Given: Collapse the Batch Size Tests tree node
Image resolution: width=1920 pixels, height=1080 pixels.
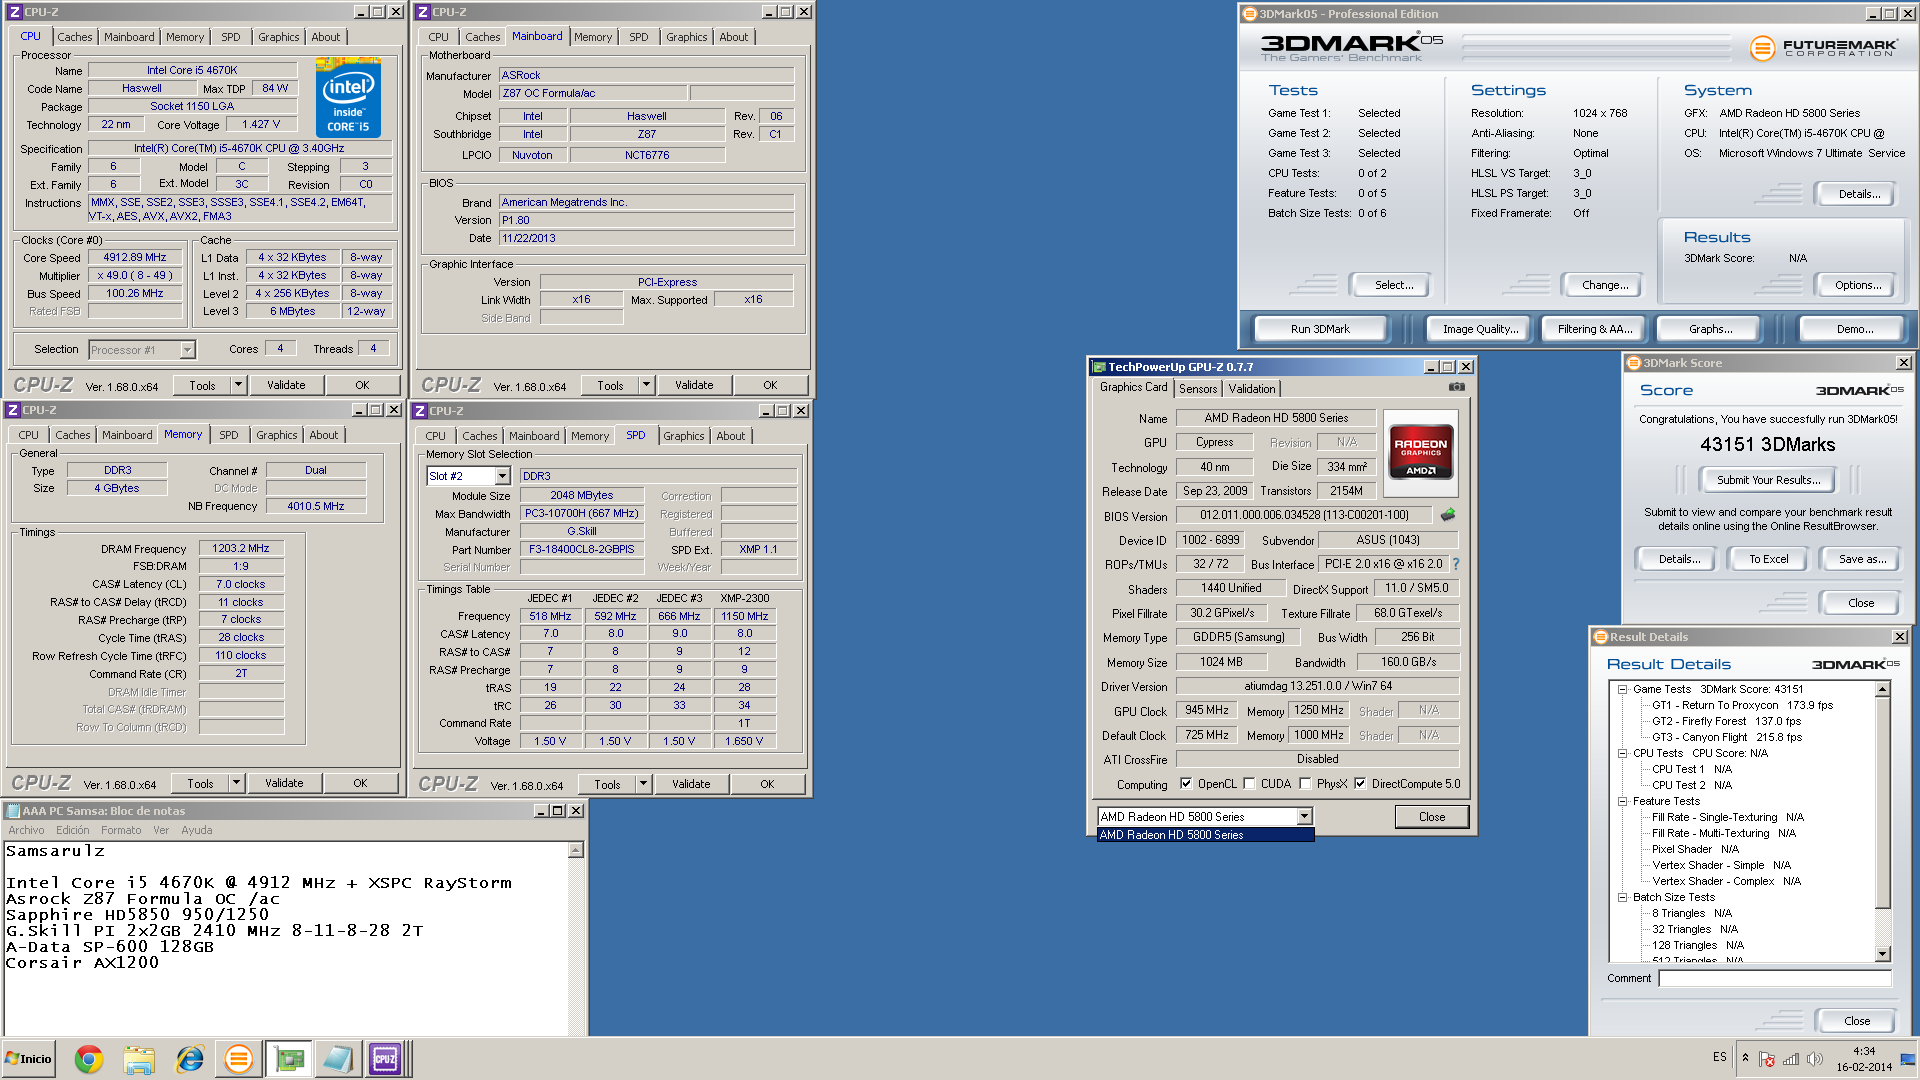Looking at the screenshot, I should pos(1622,897).
